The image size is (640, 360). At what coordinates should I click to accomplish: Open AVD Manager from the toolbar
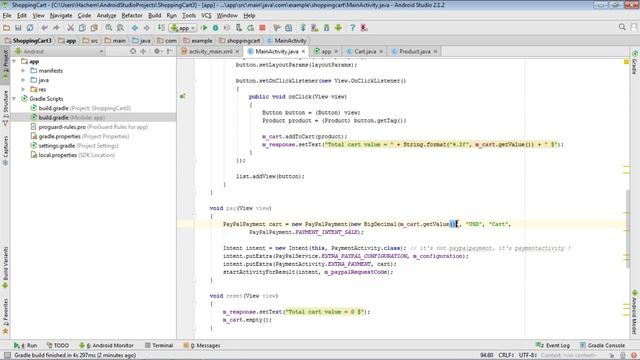(x=315, y=28)
